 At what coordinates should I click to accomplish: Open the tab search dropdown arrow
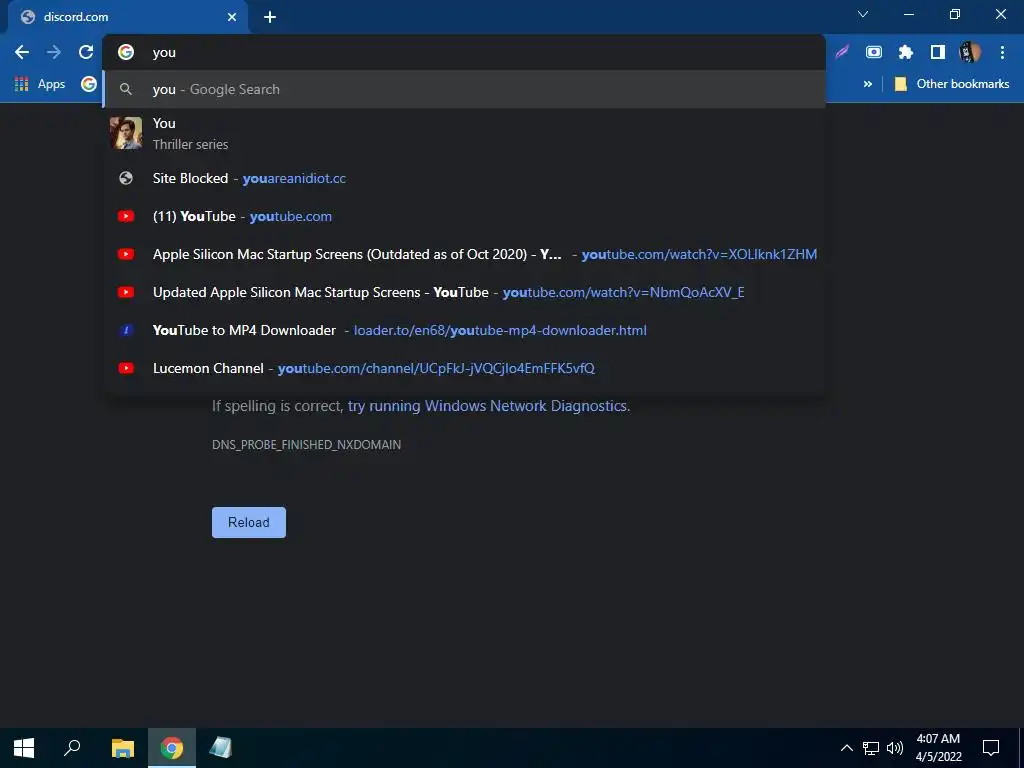(863, 14)
